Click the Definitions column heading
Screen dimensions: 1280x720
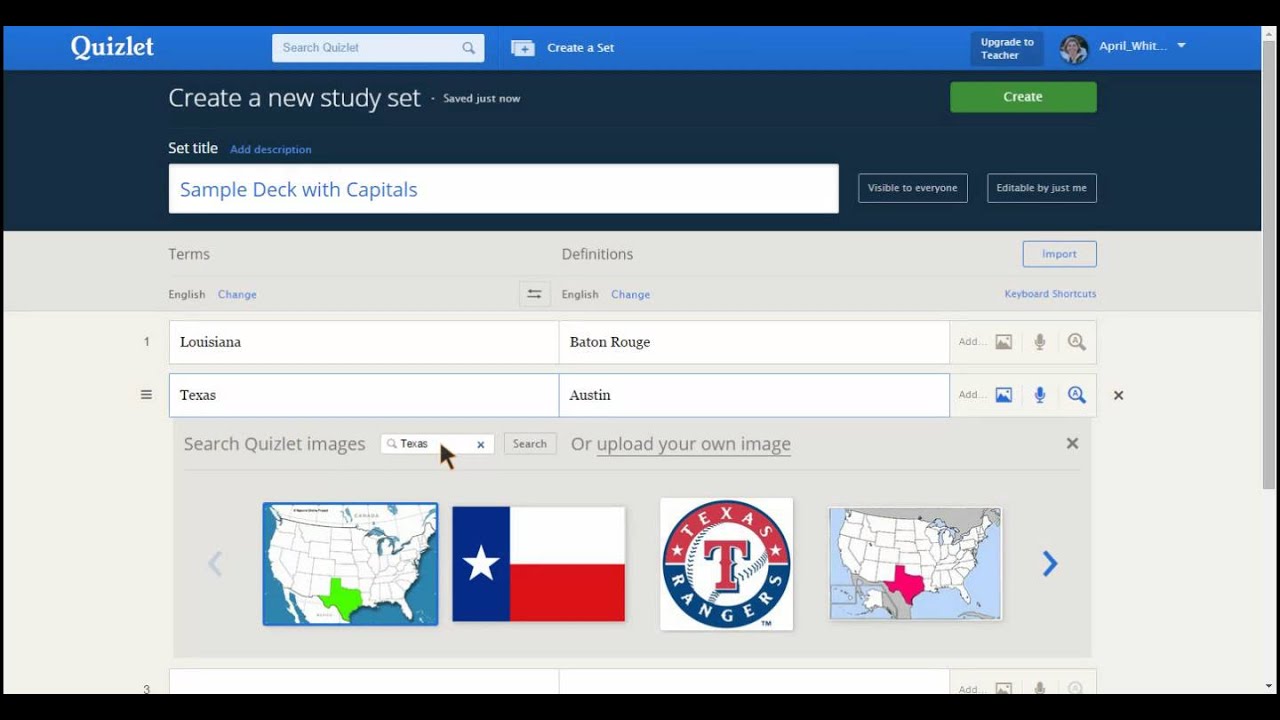(597, 254)
